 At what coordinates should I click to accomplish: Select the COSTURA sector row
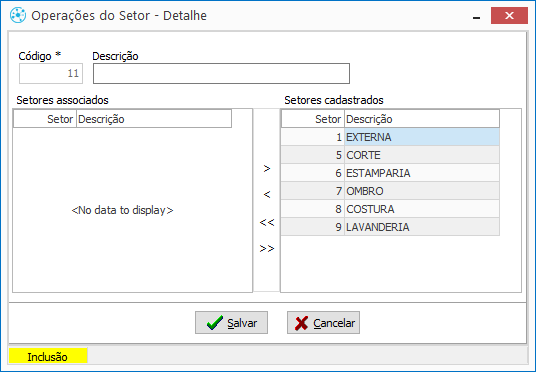[390, 209]
